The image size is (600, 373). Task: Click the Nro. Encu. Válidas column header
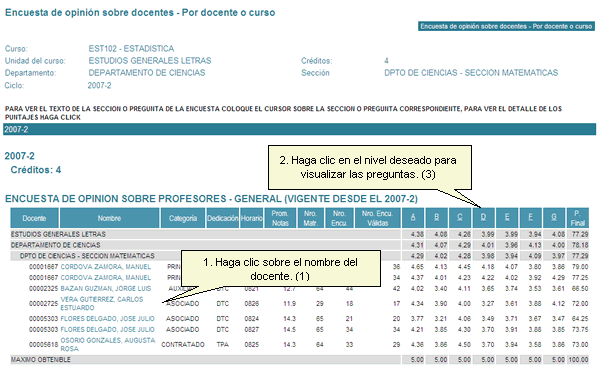click(377, 218)
